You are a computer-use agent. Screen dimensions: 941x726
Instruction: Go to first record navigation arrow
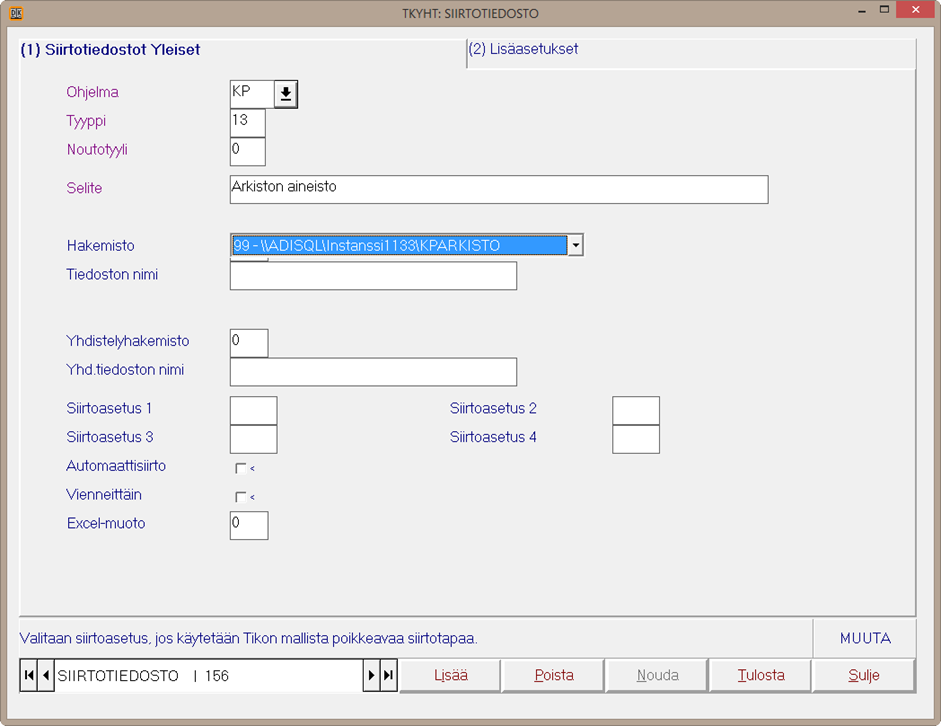tap(28, 676)
